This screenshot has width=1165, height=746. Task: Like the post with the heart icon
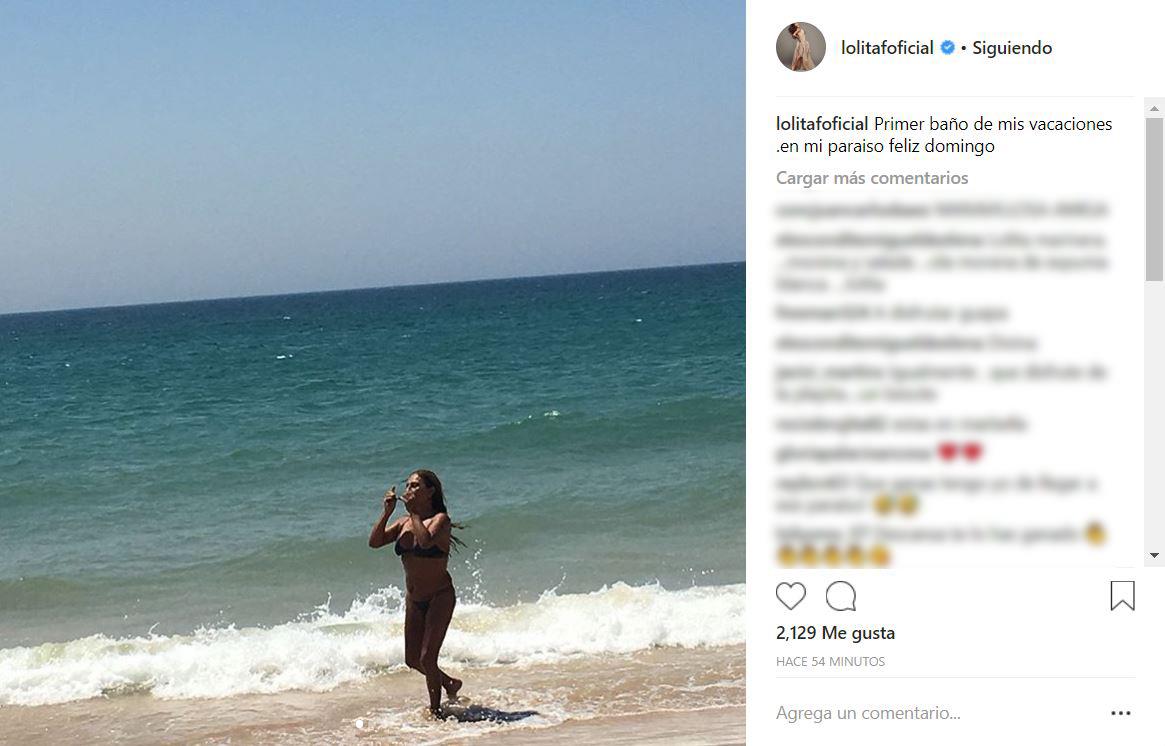(x=791, y=596)
